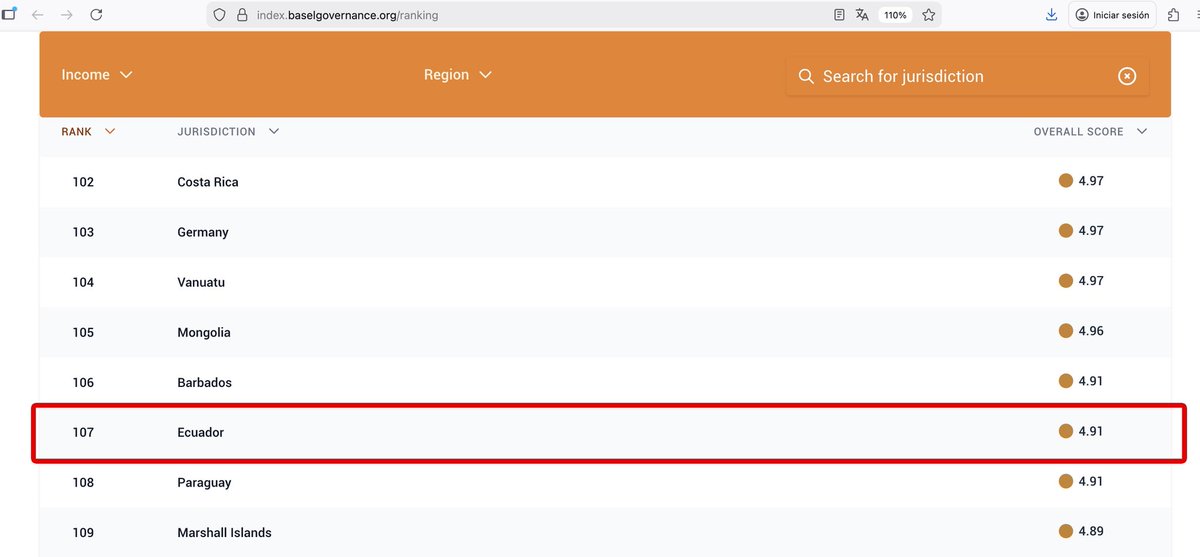Sort by the RANK column header
Viewport: 1200px width, 557px height.
(89, 132)
